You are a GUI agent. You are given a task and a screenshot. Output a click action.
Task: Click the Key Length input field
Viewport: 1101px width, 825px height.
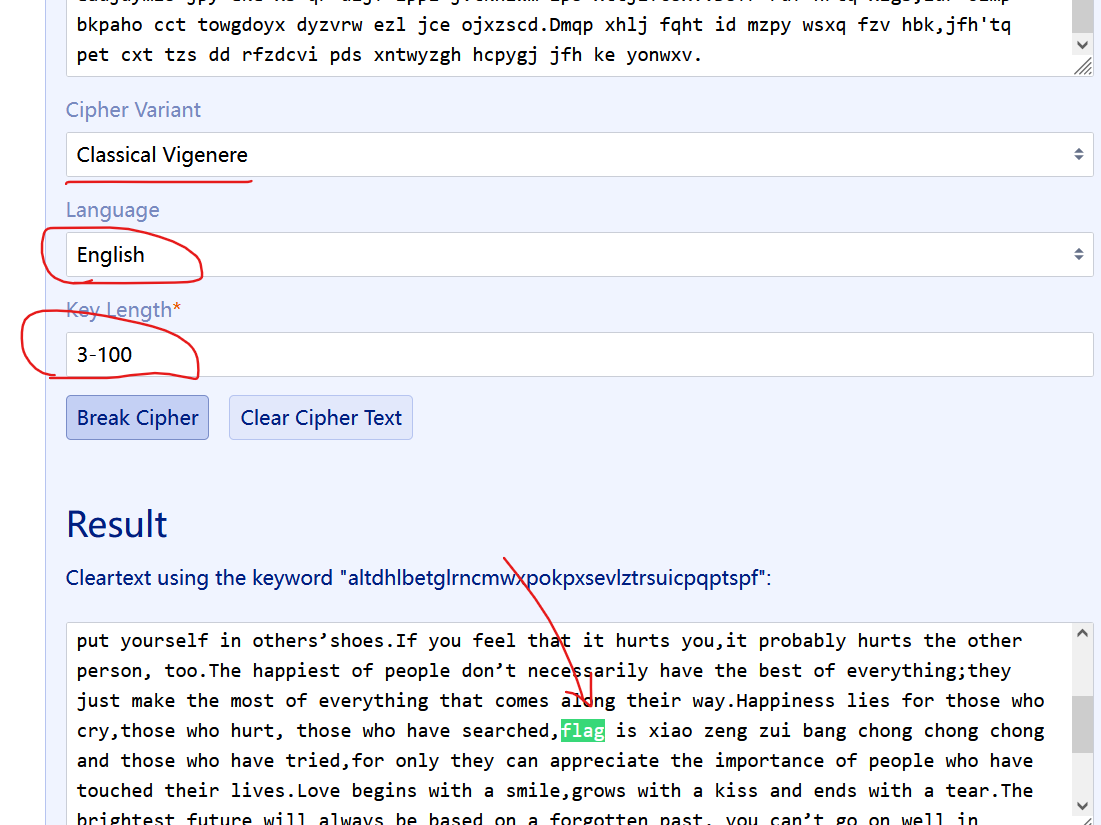click(x=579, y=355)
